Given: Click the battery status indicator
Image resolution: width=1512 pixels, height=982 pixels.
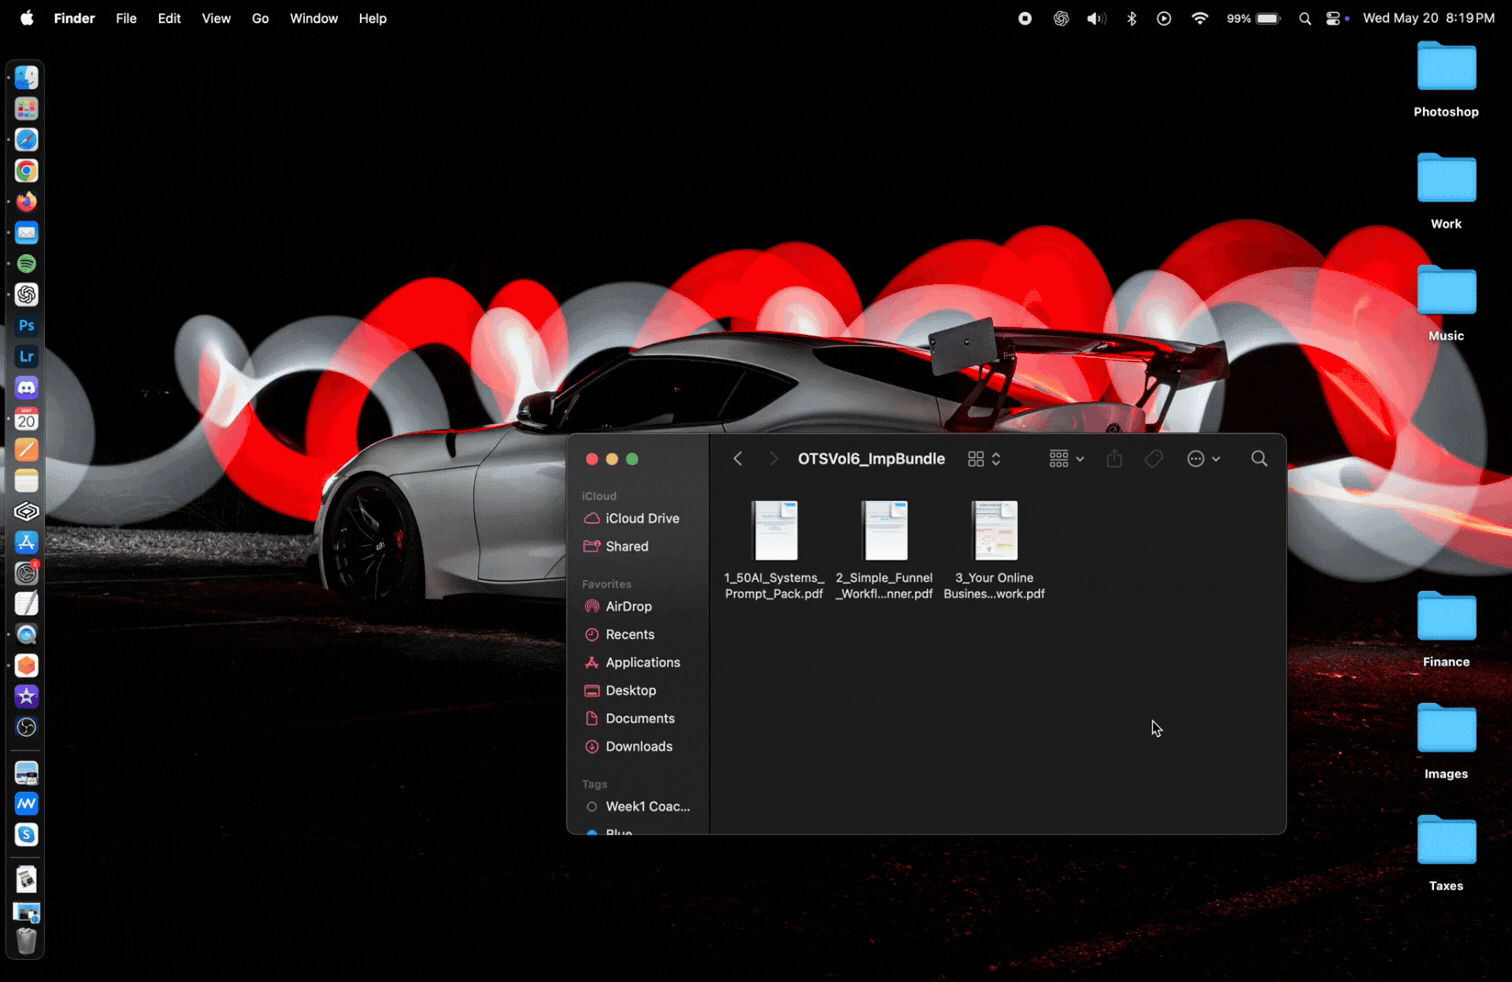Looking at the screenshot, I should pyautogui.click(x=1254, y=18).
